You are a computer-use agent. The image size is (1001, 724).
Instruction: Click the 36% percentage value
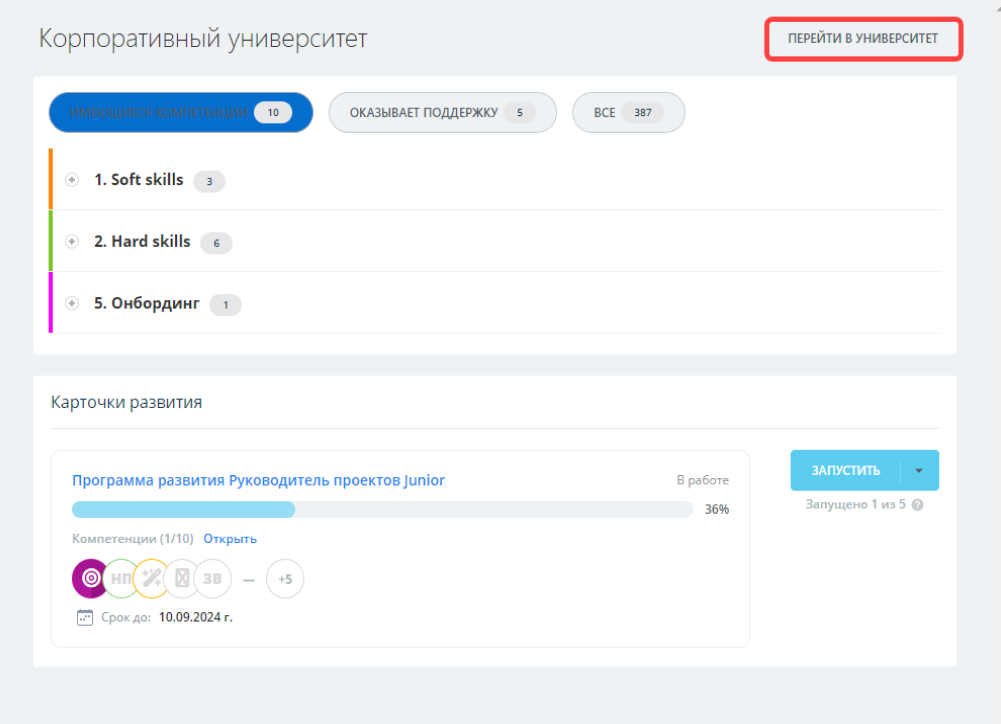(x=717, y=509)
